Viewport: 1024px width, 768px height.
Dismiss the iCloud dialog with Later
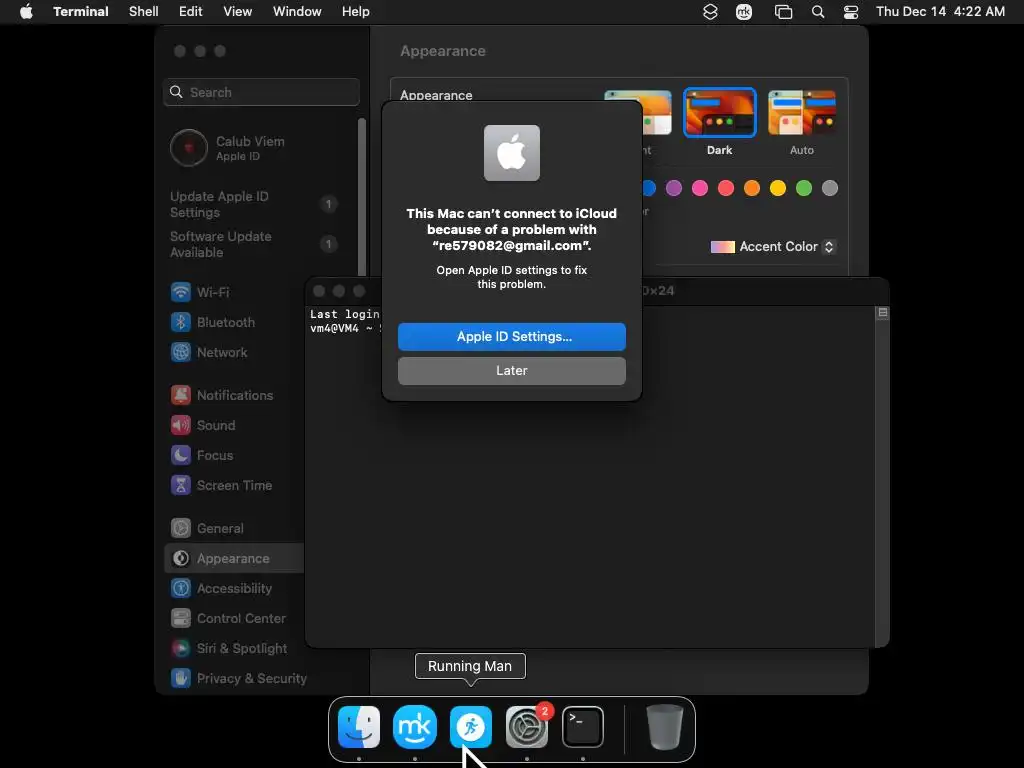511,371
